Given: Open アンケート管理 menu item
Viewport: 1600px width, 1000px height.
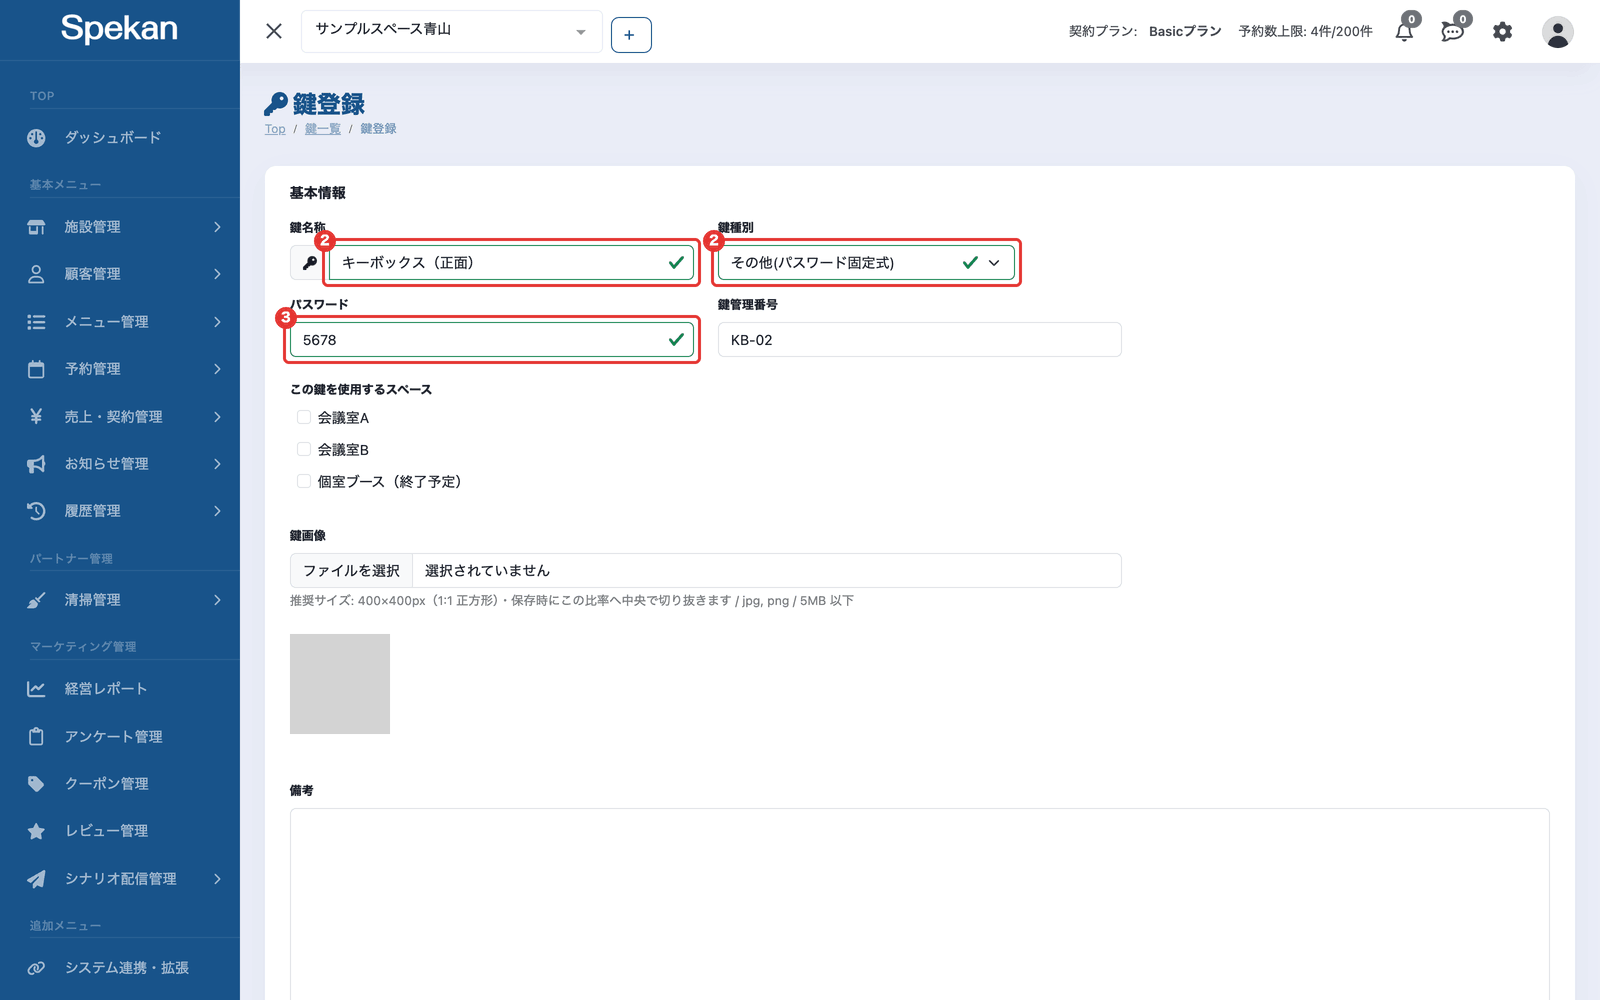Looking at the screenshot, I should point(120,736).
